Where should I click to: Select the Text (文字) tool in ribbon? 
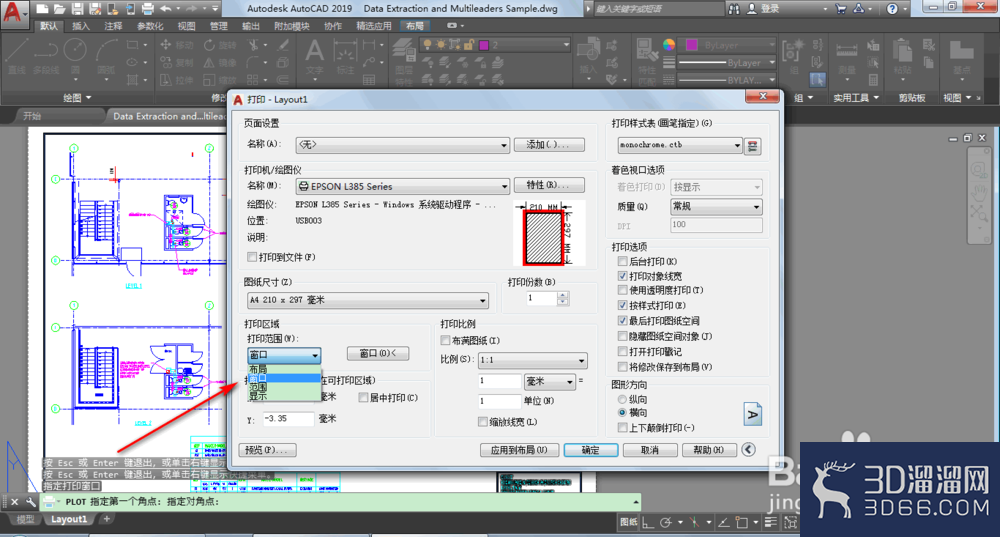[314, 57]
